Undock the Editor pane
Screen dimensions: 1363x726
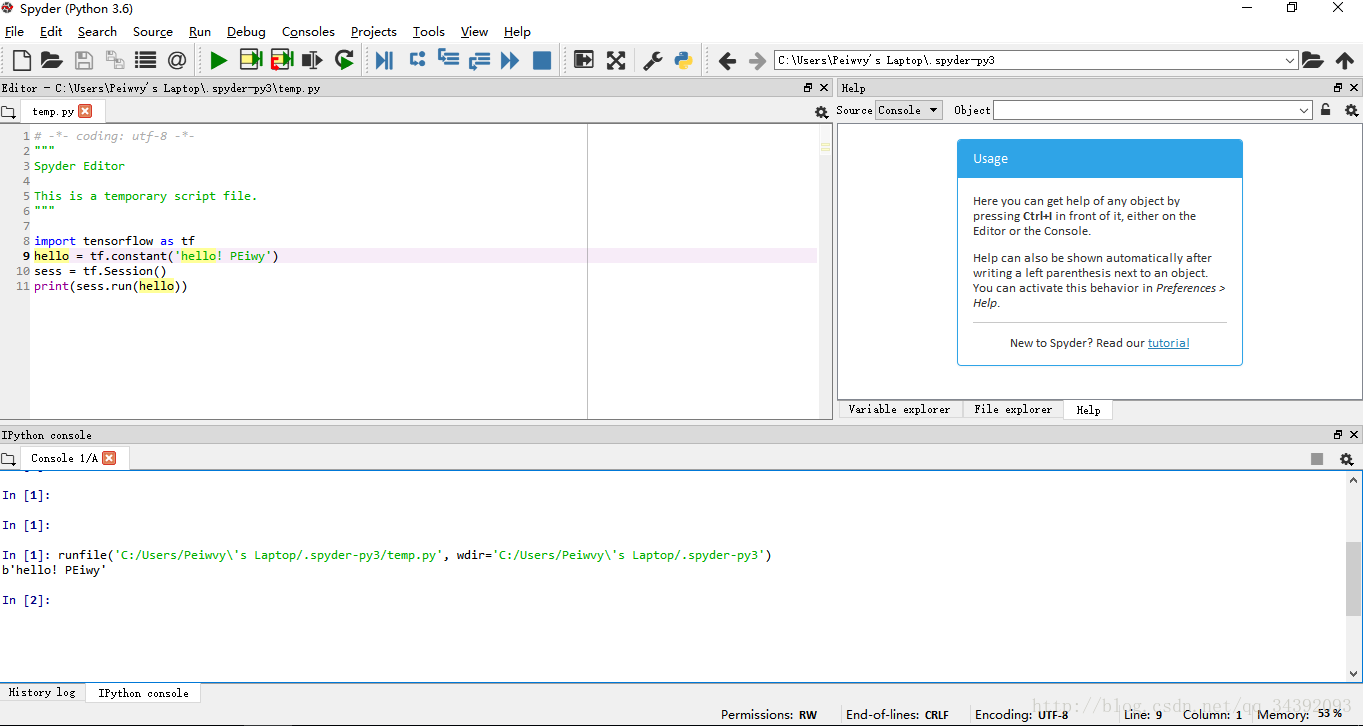click(x=808, y=88)
